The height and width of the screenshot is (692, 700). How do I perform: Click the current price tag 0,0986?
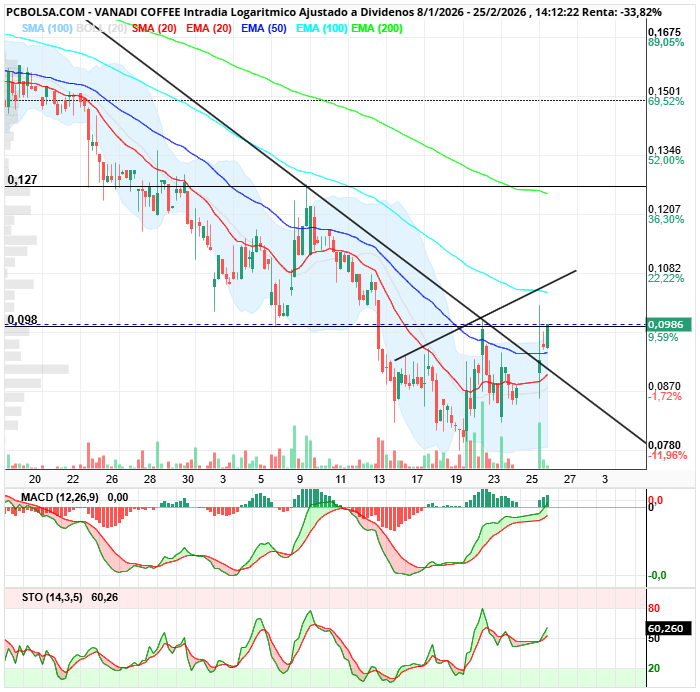coord(666,325)
